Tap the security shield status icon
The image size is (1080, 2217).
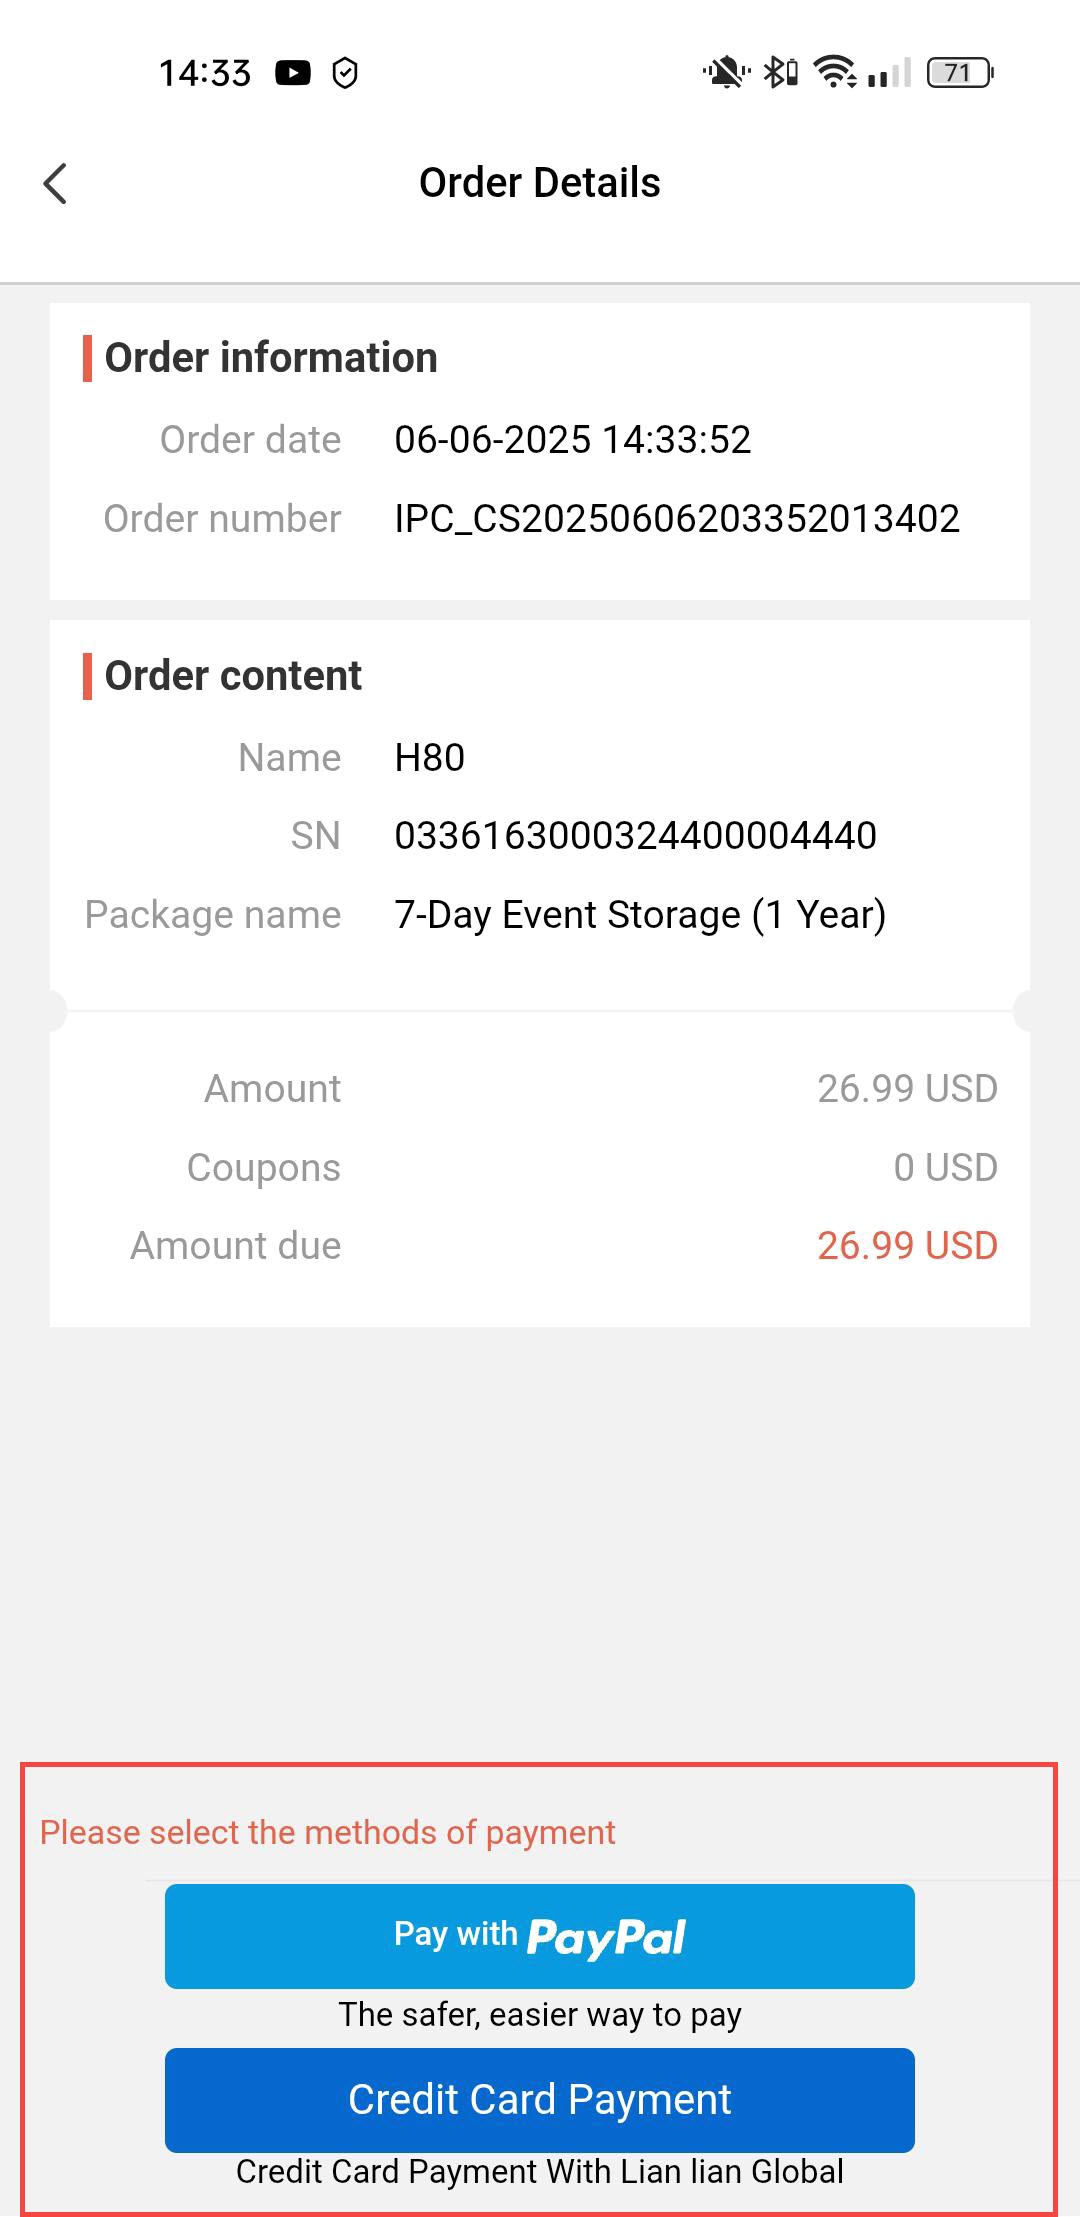[345, 73]
